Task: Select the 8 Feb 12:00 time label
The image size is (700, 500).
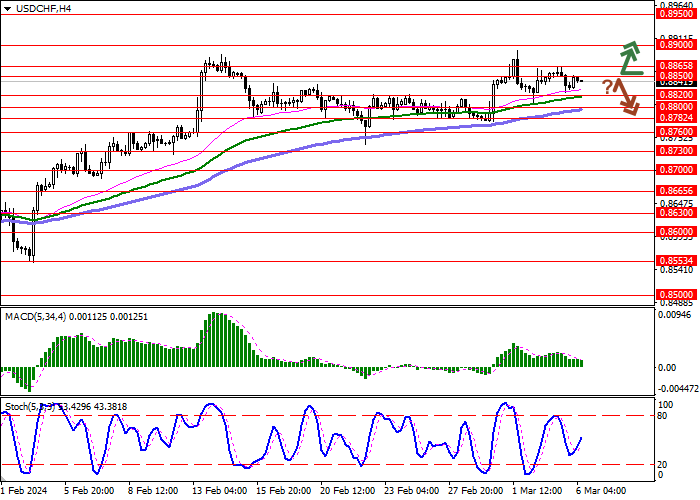Action: (153, 491)
